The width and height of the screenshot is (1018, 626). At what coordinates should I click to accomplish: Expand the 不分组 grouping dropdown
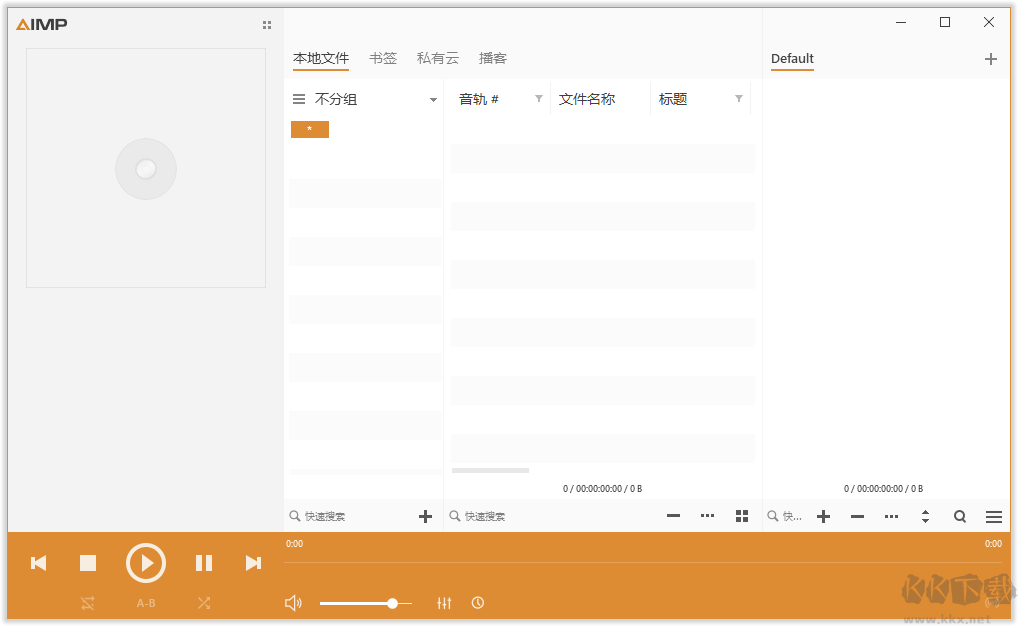tap(433, 100)
